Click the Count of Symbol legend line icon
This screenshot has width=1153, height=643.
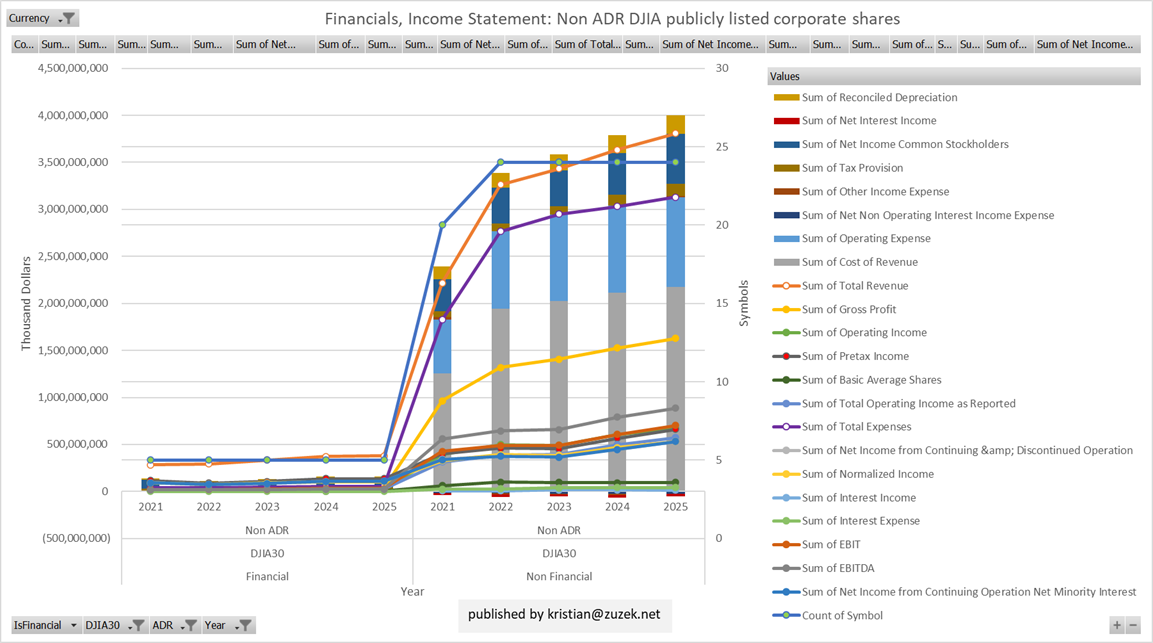click(786, 616)
